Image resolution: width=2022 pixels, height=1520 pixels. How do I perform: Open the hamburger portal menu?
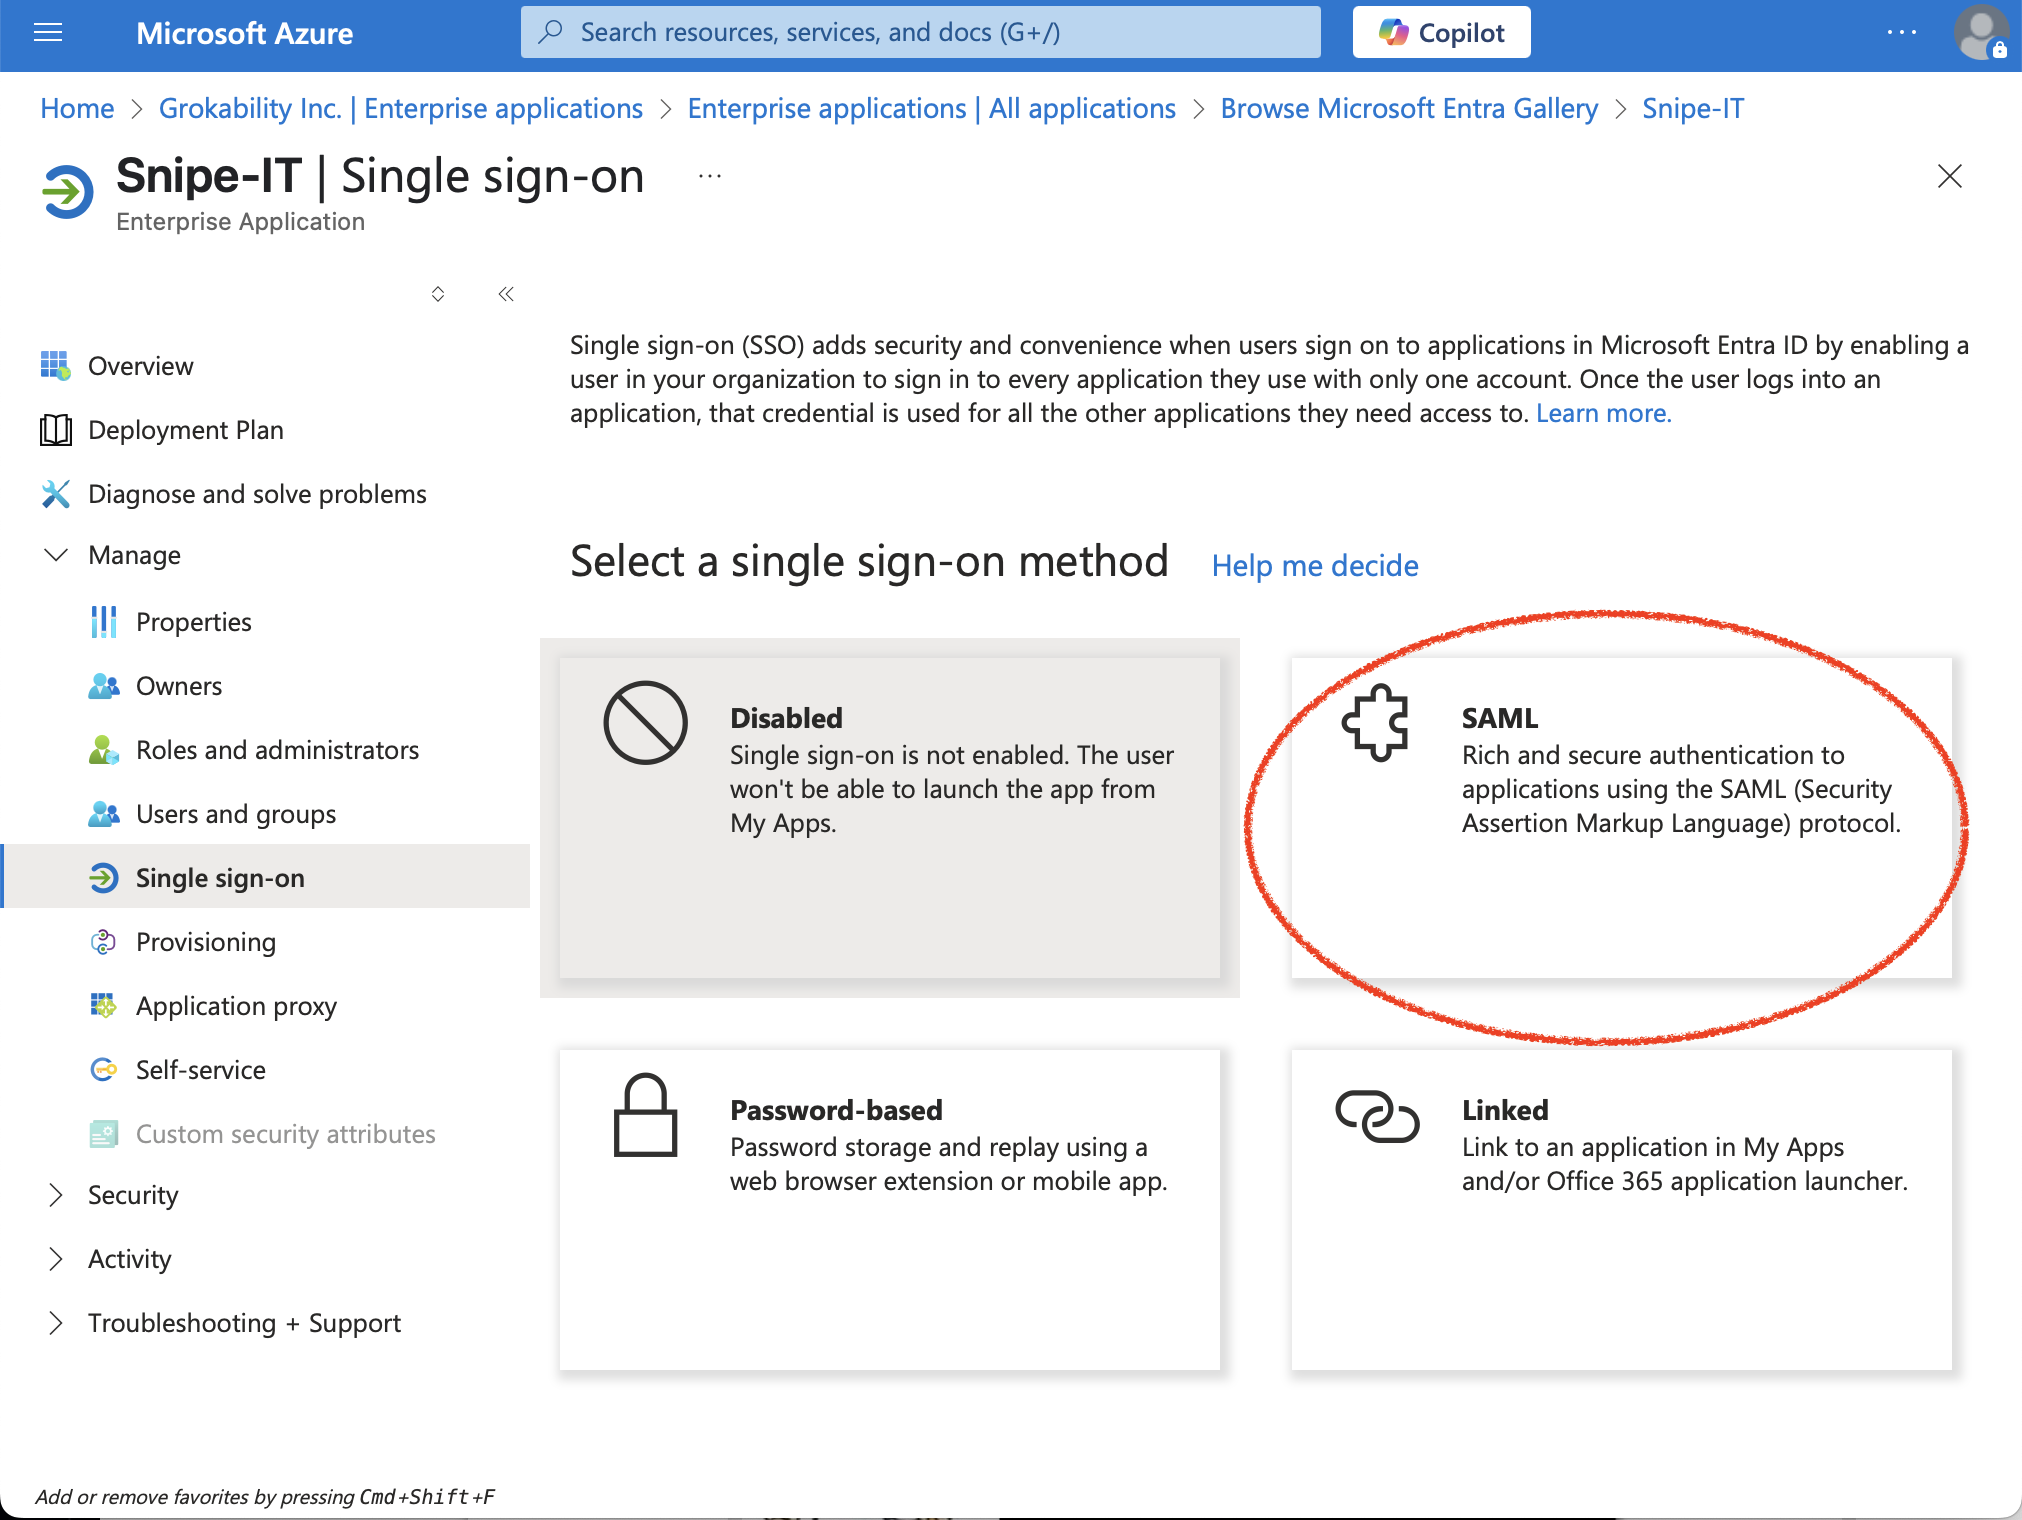[x=48, y=33]
